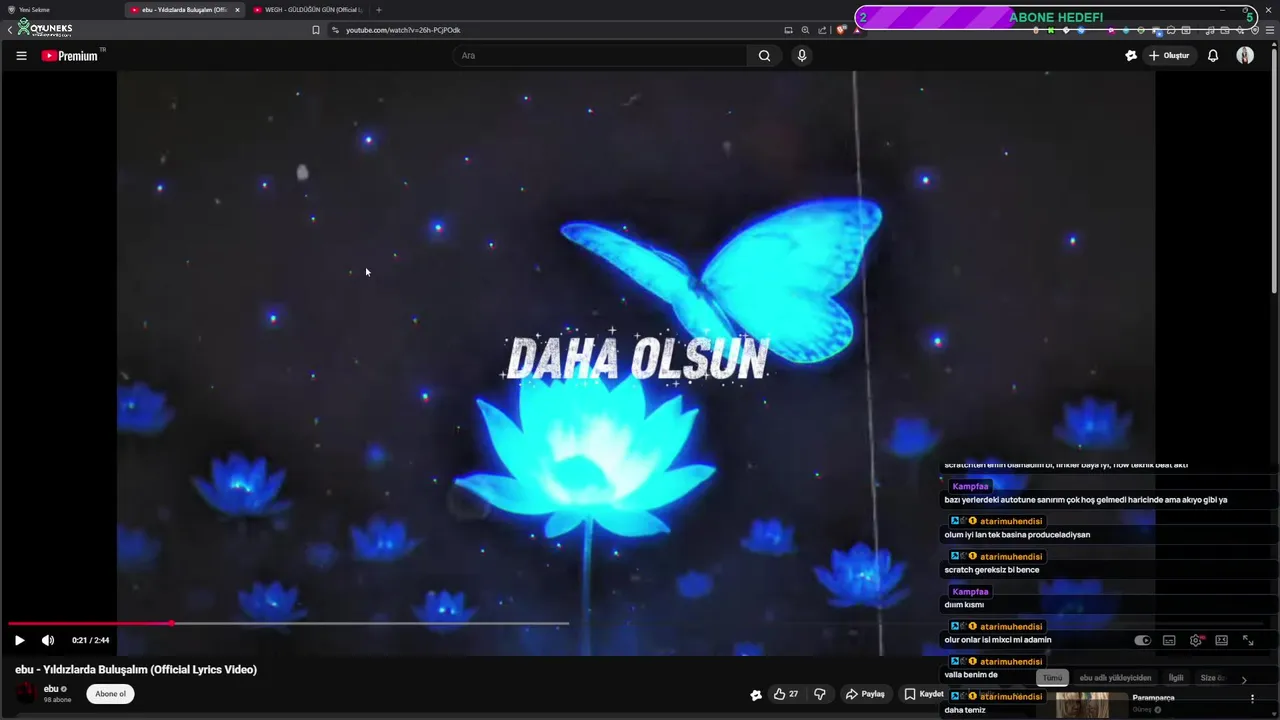Open site settings icon beside URL
The height and width of the screenshot is (720, 1280).
[x=335, y=30]
